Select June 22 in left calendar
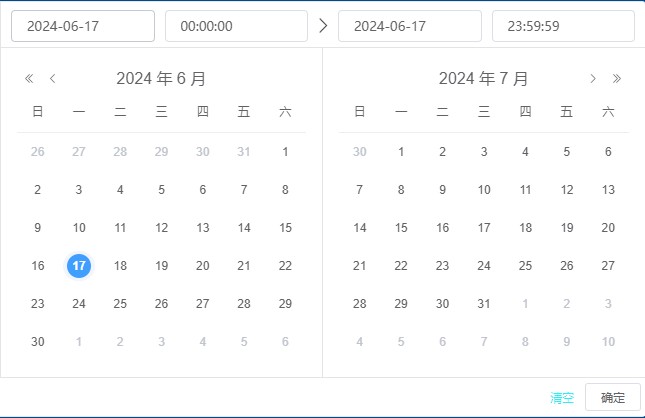 coord(285,266)
